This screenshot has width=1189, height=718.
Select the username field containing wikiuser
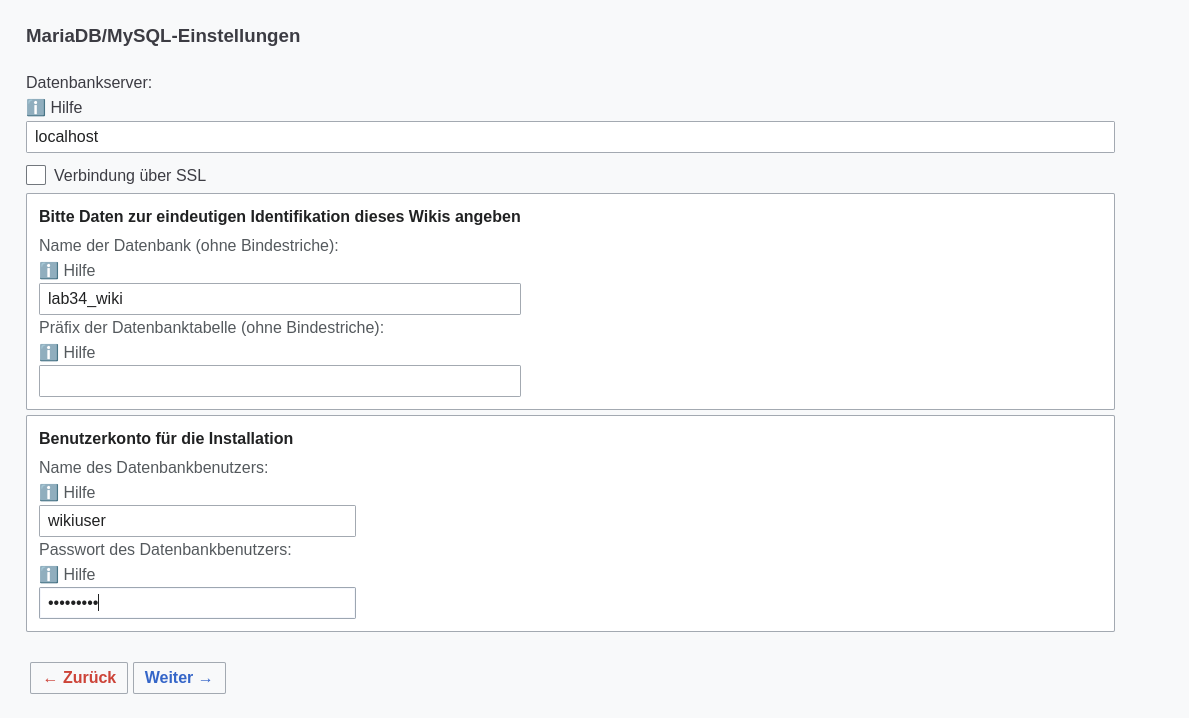pyautogui.click(x=197, y=521)
